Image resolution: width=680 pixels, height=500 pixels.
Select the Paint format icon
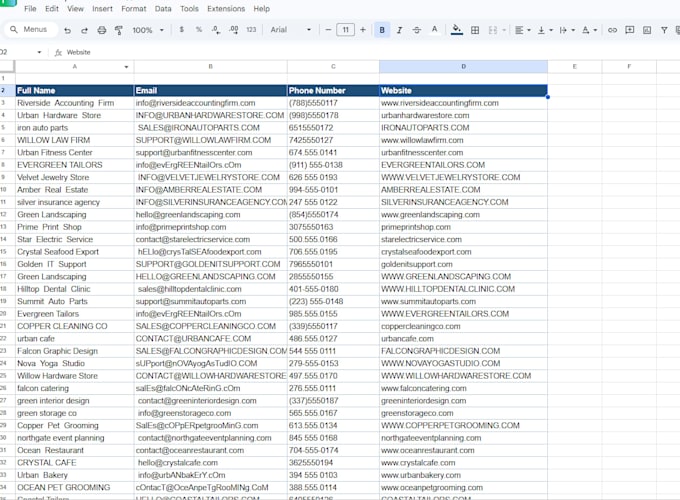118,30
